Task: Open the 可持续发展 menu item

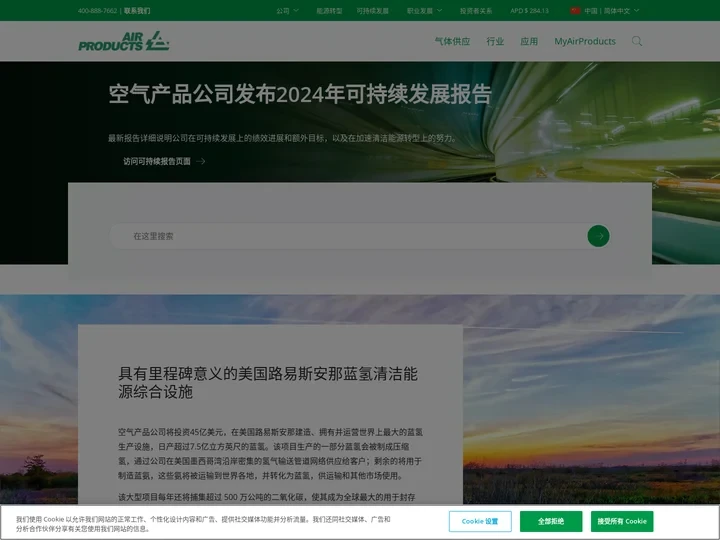Action: point(372,11)
